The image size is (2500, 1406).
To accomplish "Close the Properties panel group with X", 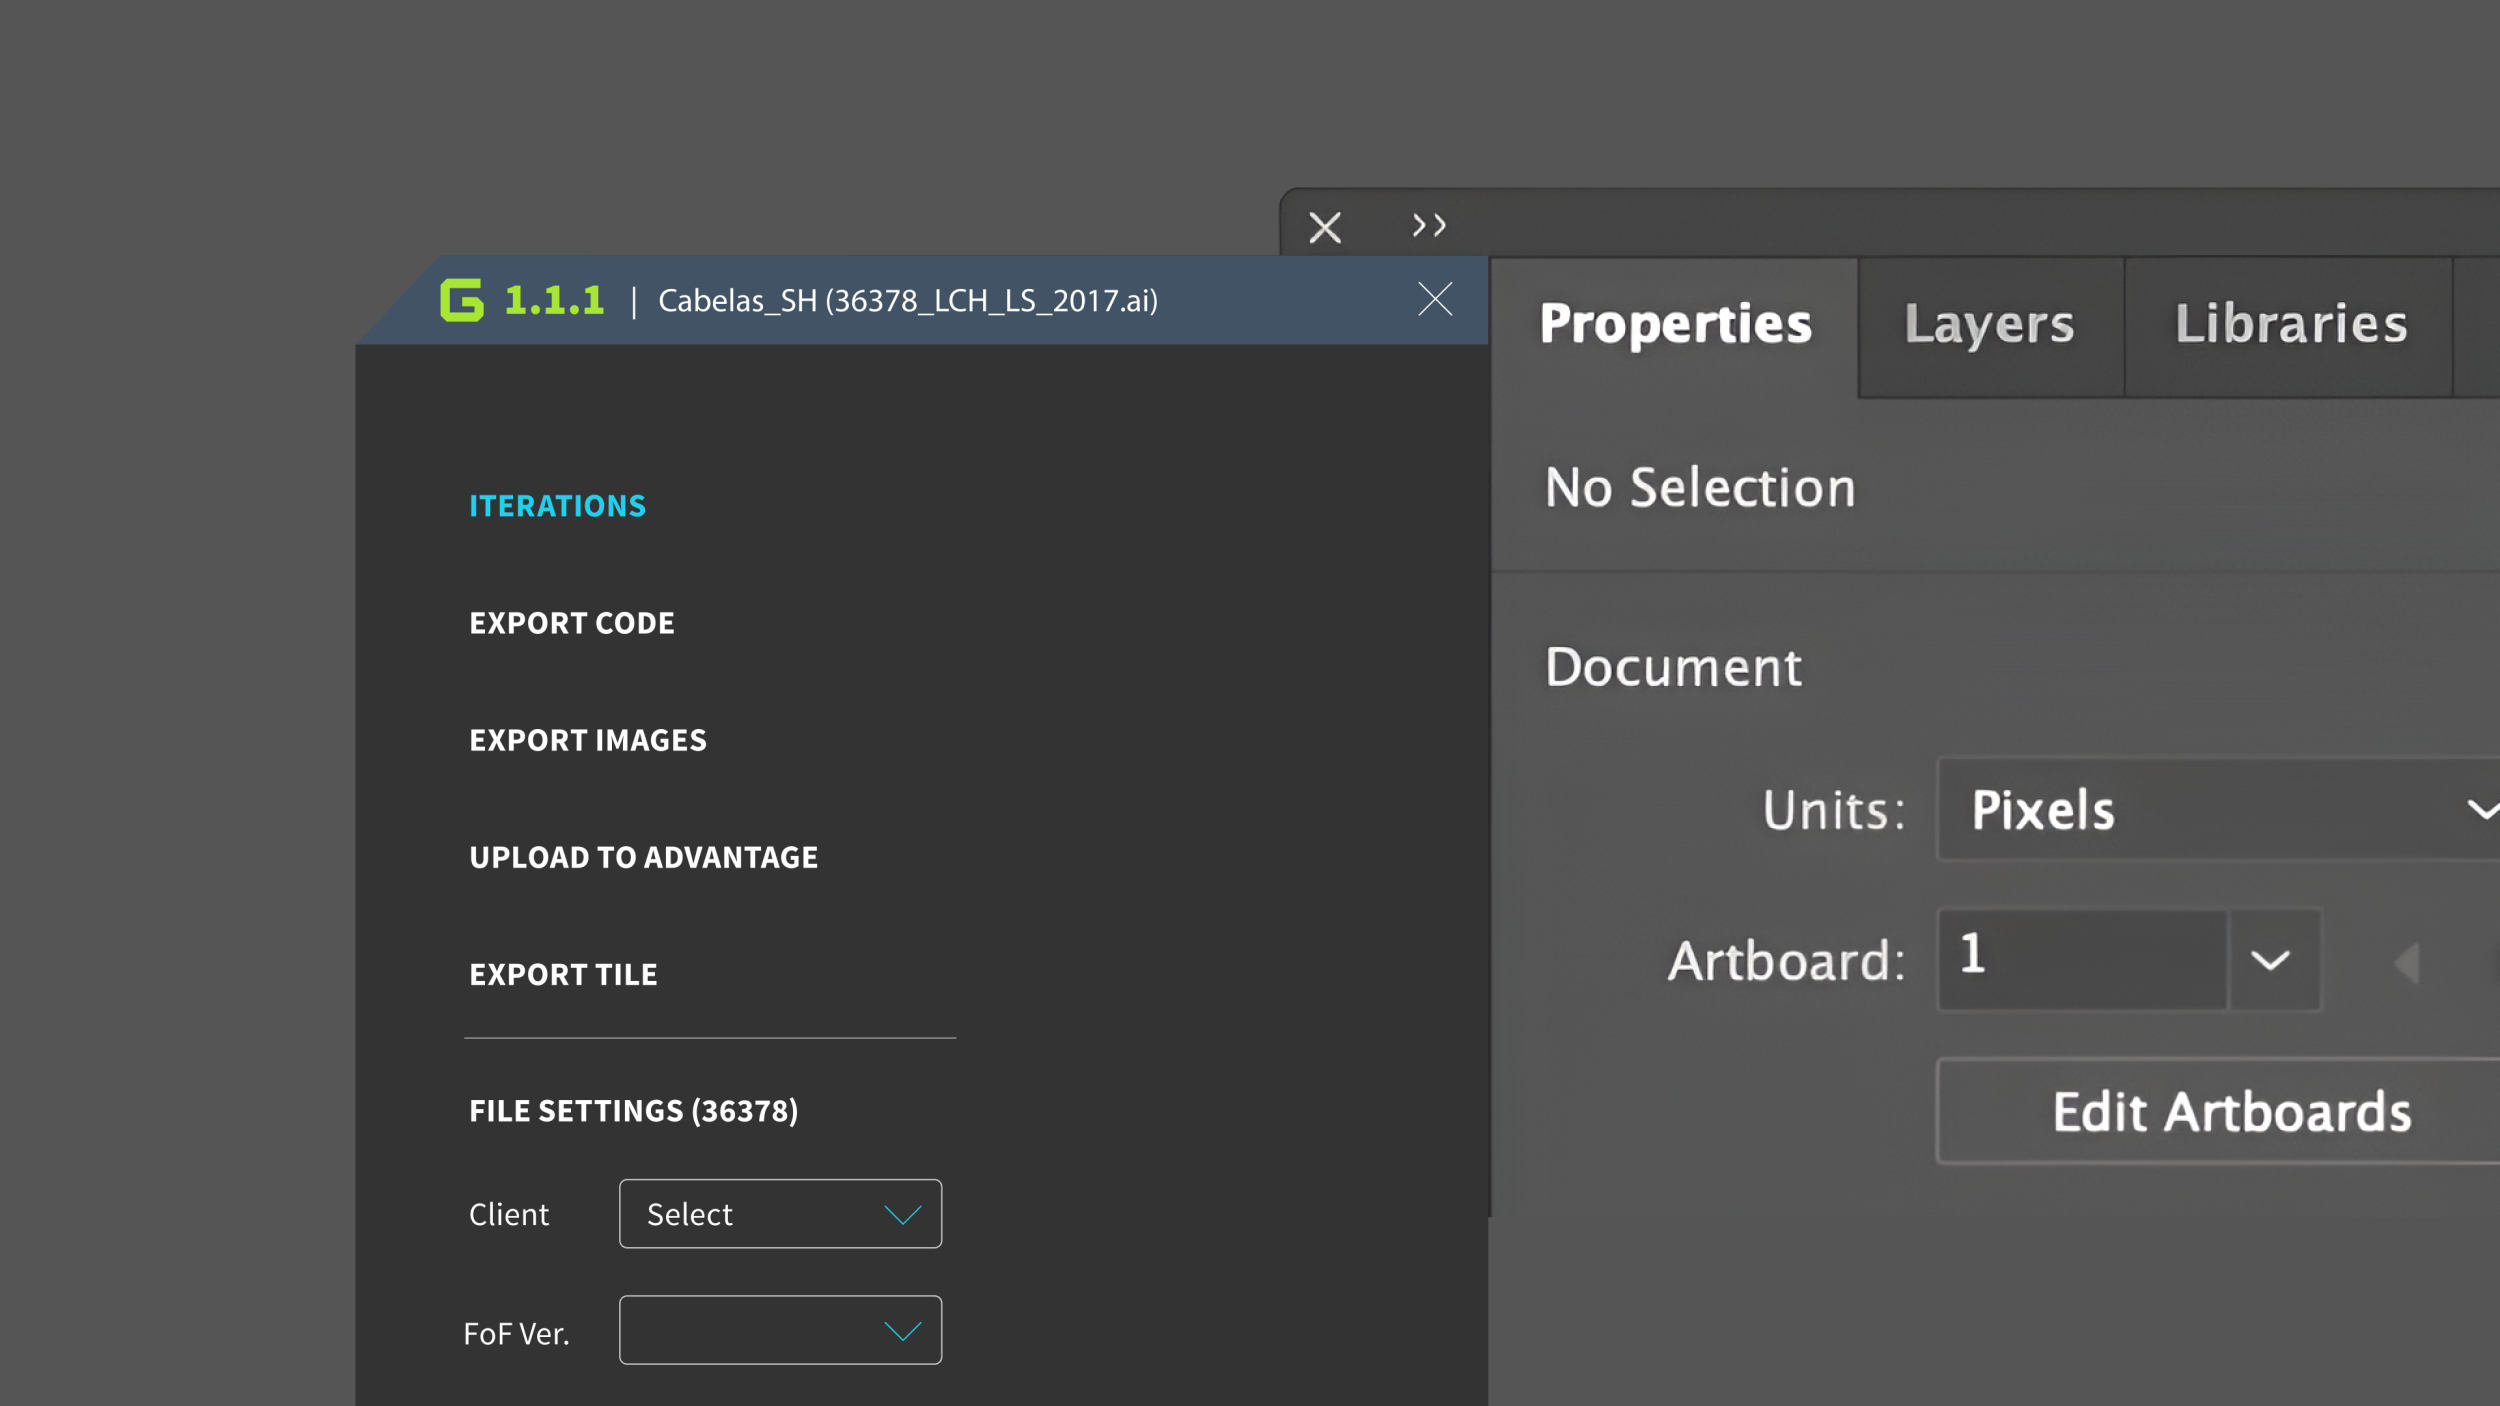I will click(x=1325, y=228).
